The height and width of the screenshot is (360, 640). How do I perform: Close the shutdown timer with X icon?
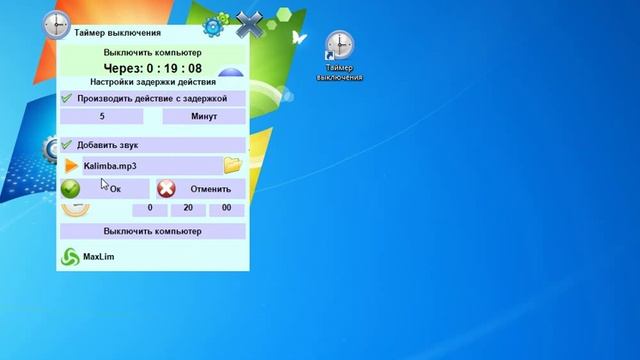coord(249,25)
